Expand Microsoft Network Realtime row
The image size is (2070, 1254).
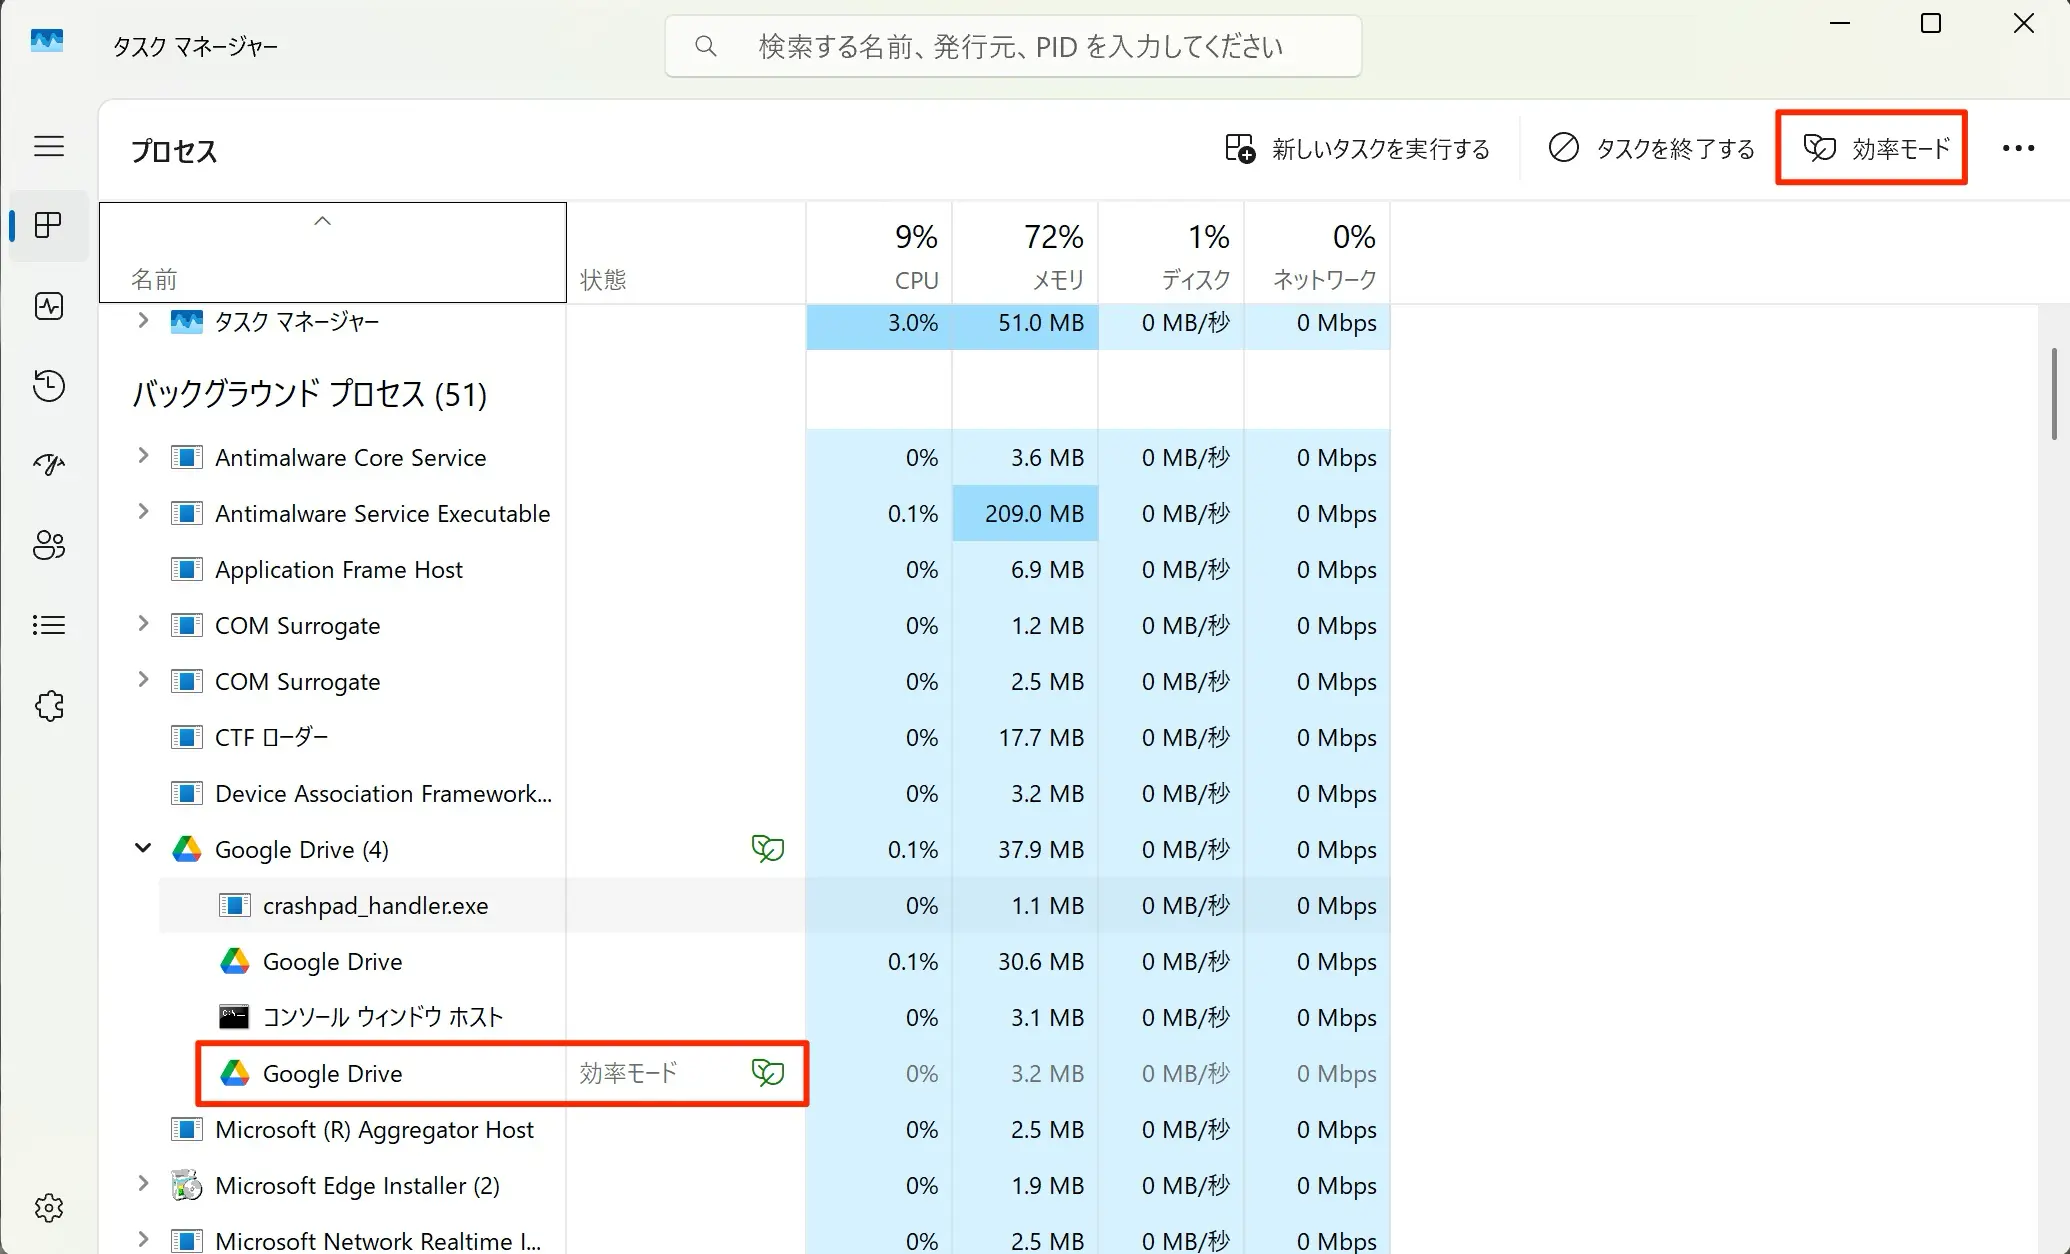point(143,1240)
